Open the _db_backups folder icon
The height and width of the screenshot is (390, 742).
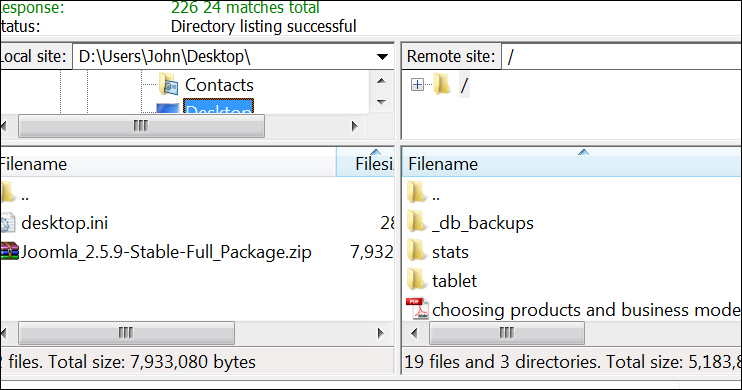(417, 222)
